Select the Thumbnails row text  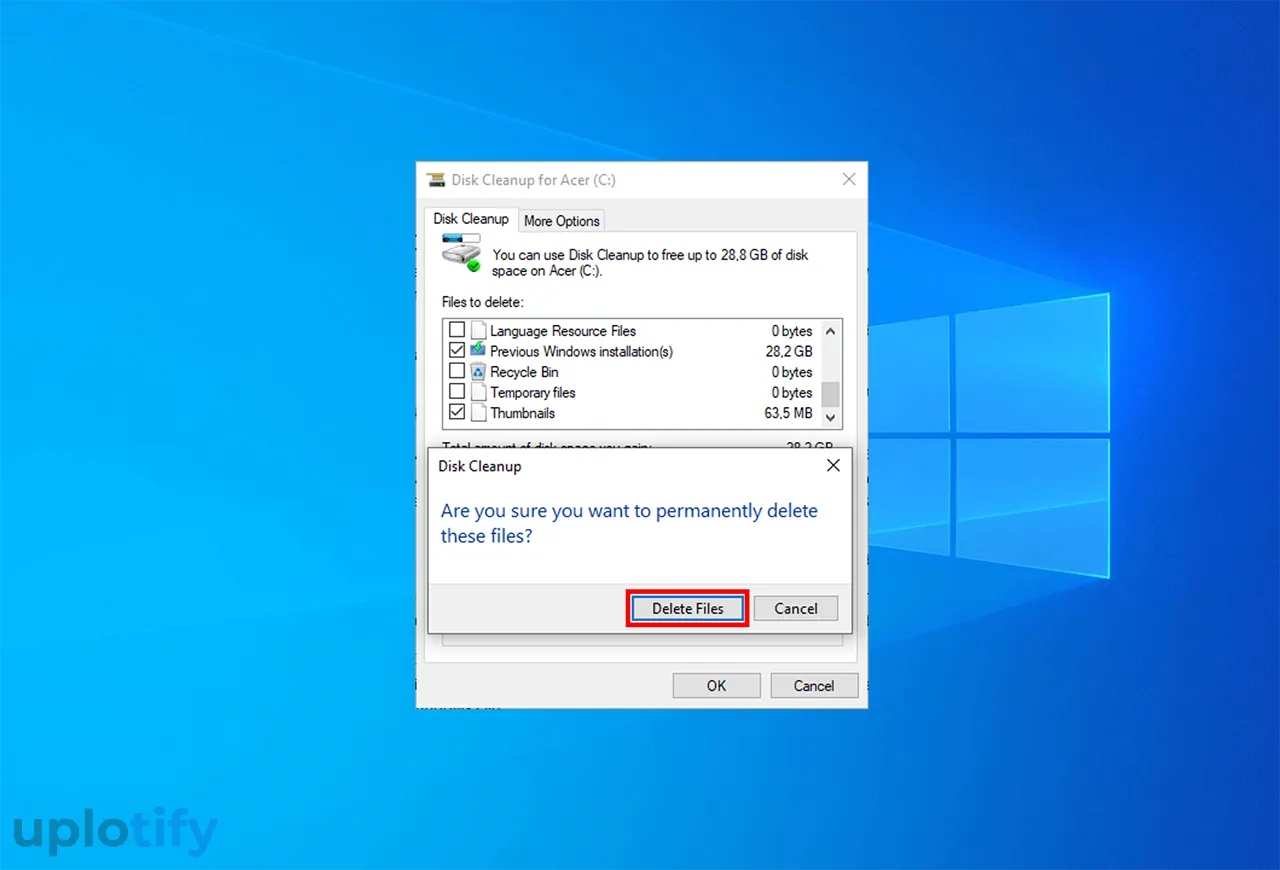[522, 413]
